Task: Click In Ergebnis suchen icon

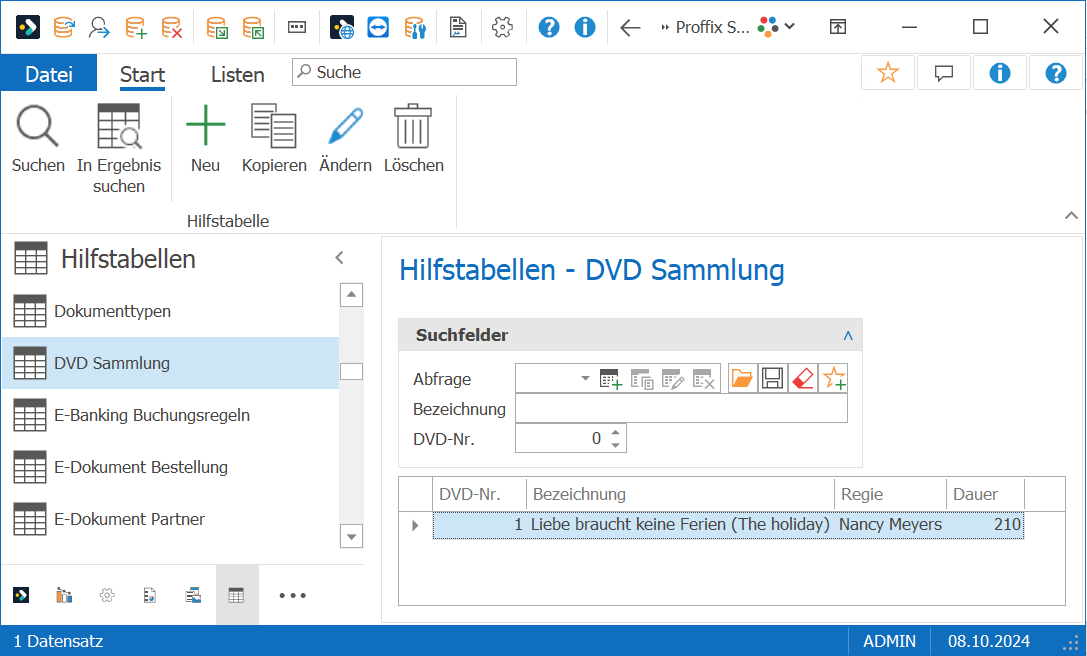Action: tap(119, 126)
